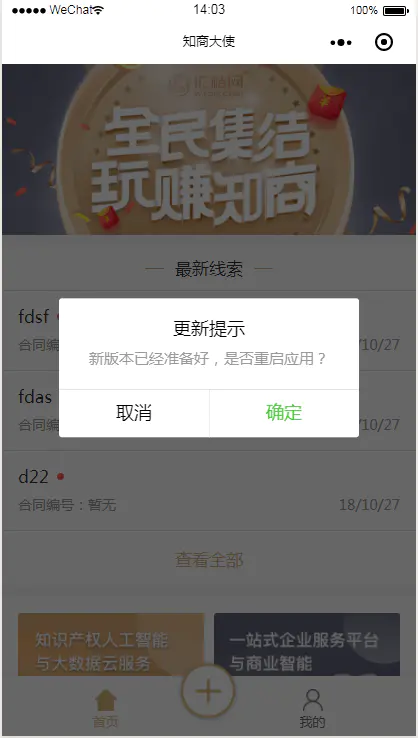Tap the 全民集结 promotional banner
The width and height of the screenshot is (418, 738).
point(209,149)
